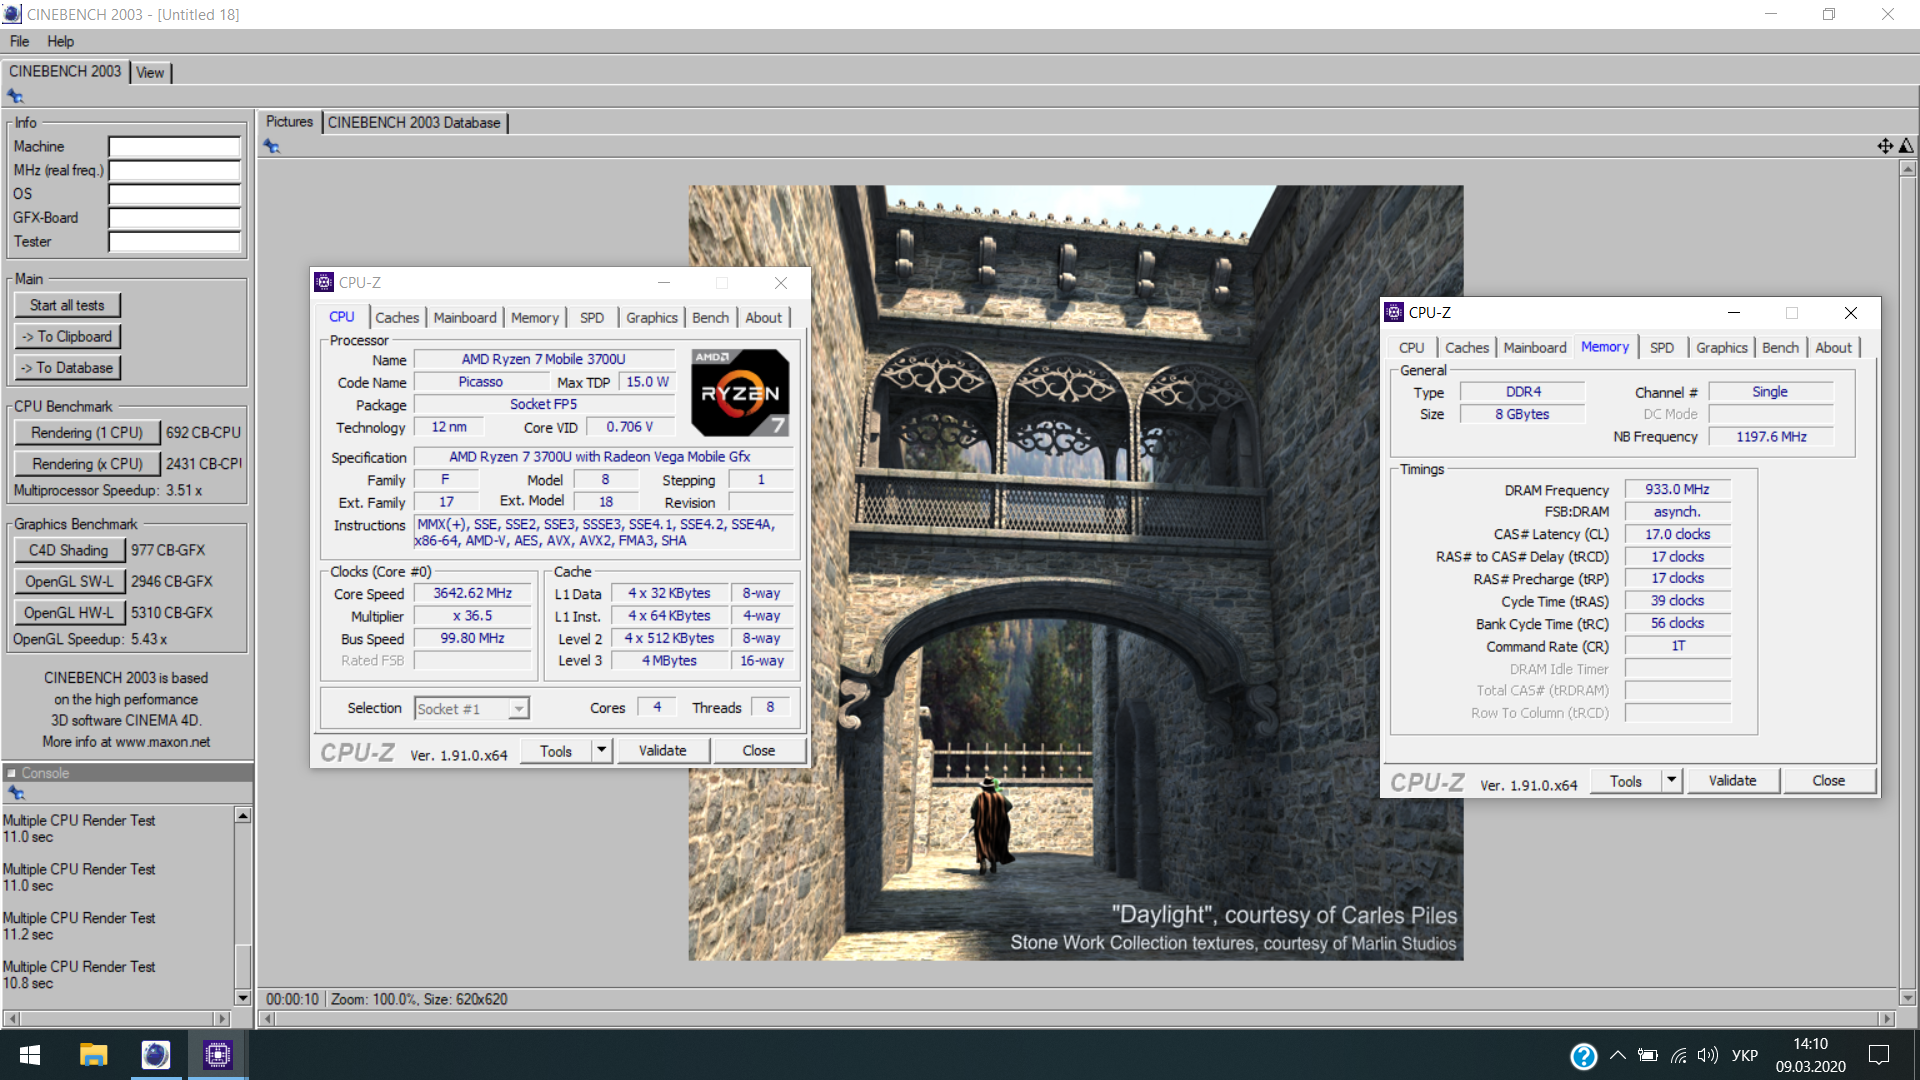Viewport: 1920px width, 1080px height.
Task: Click console scrollbar down arrow
Action: [242, 997]
